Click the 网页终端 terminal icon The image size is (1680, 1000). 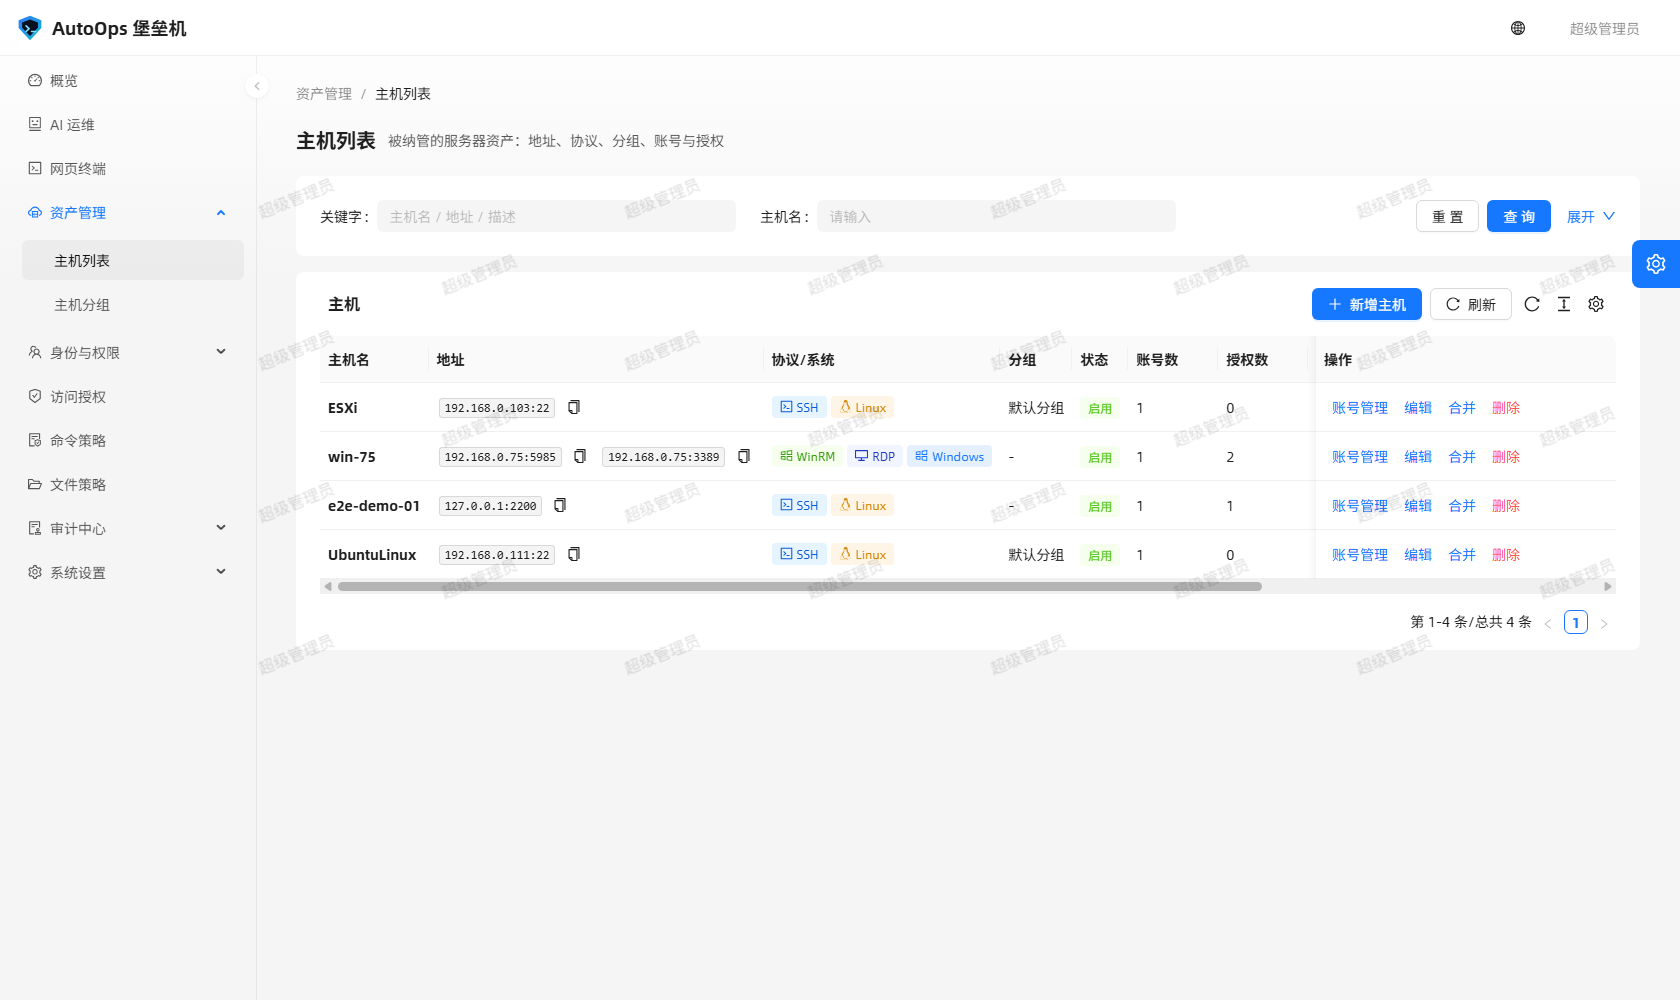pyautogui.click(x=35, y=168)
